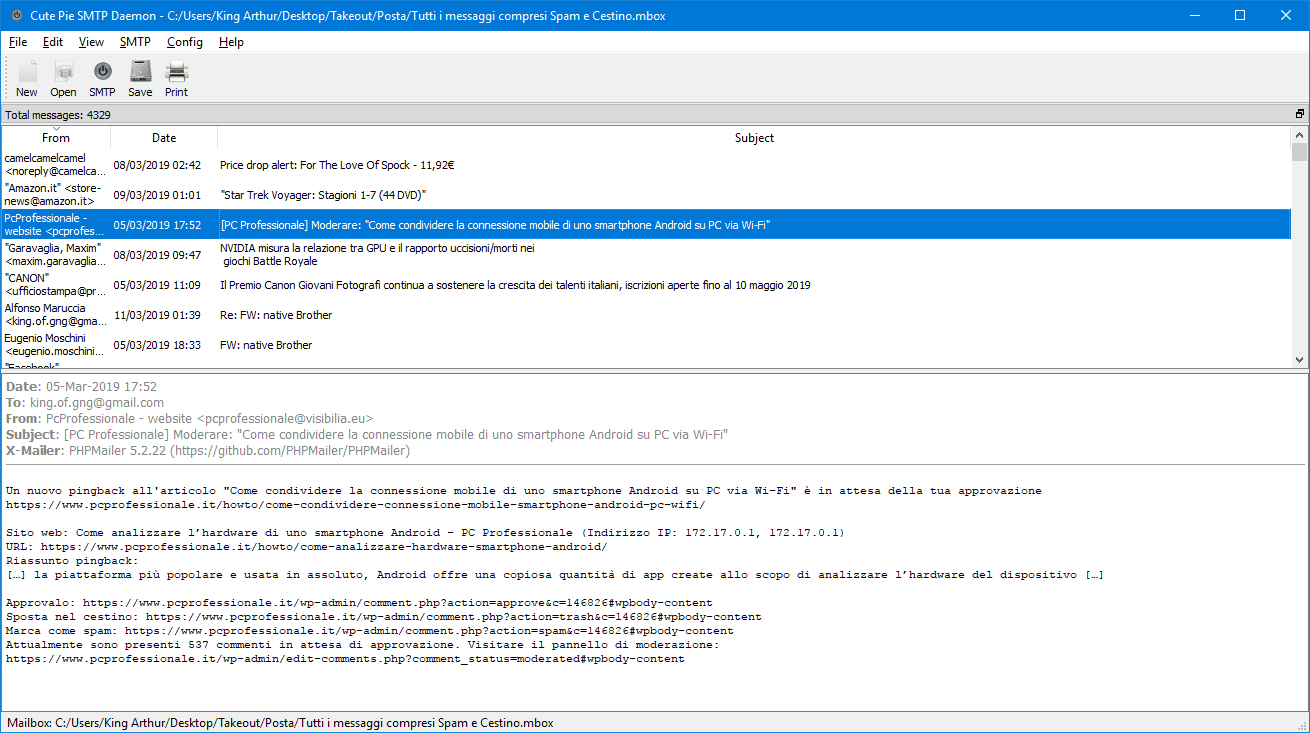Open the SMTP menu
The image size is (1310, 733).
tap(135, 42)
